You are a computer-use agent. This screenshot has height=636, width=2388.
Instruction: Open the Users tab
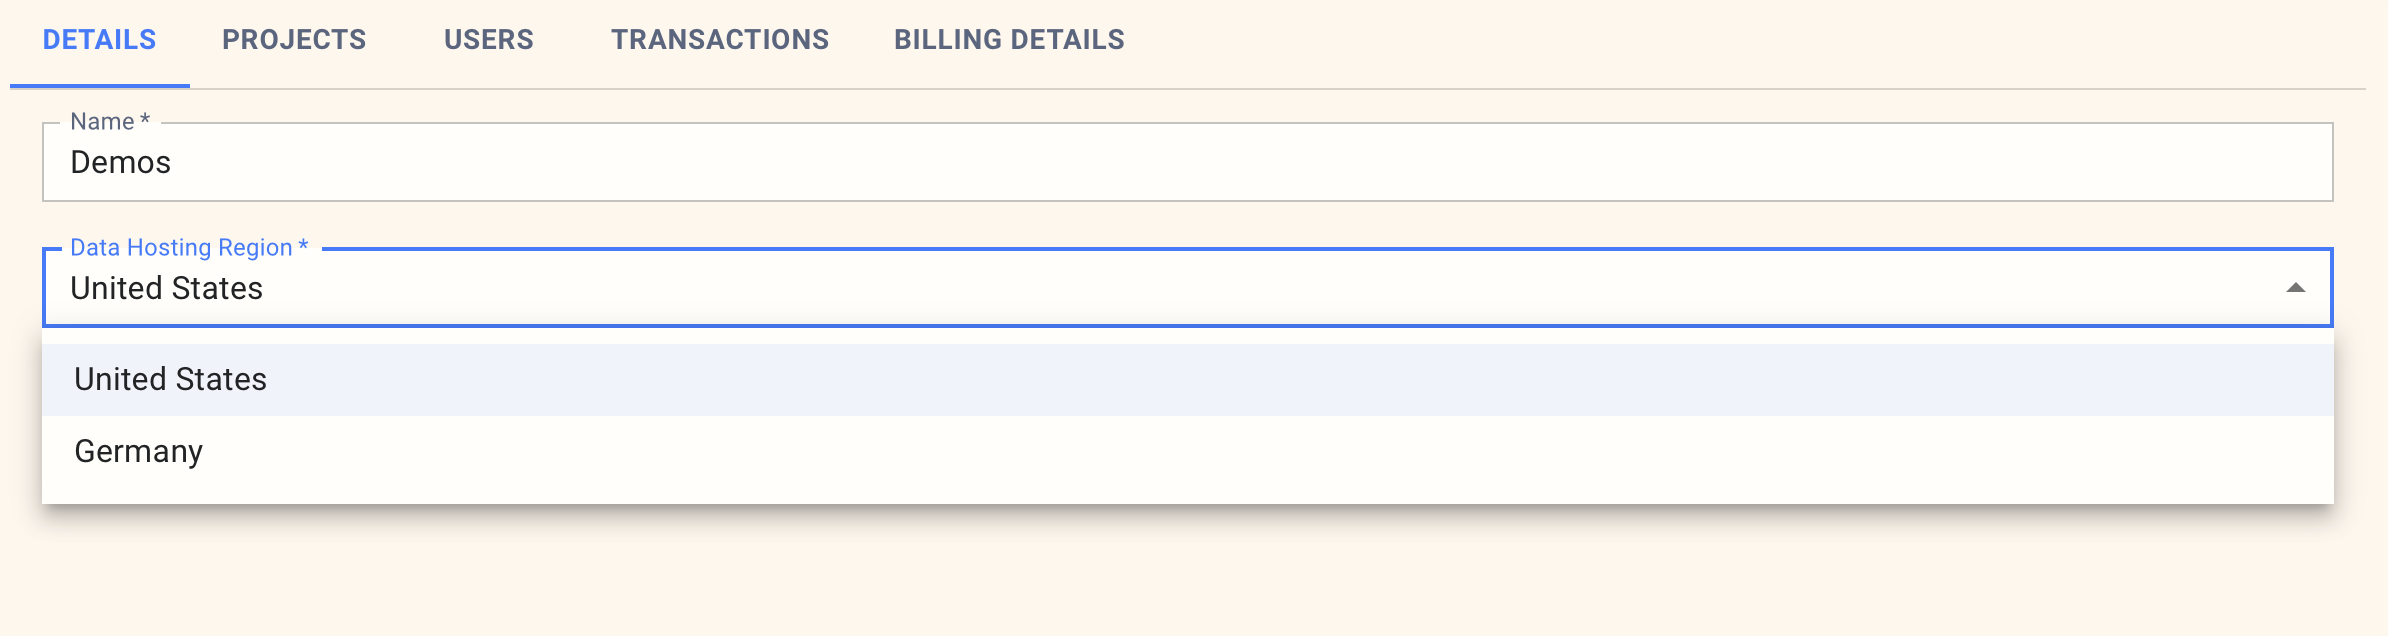[x=488, y=40]
